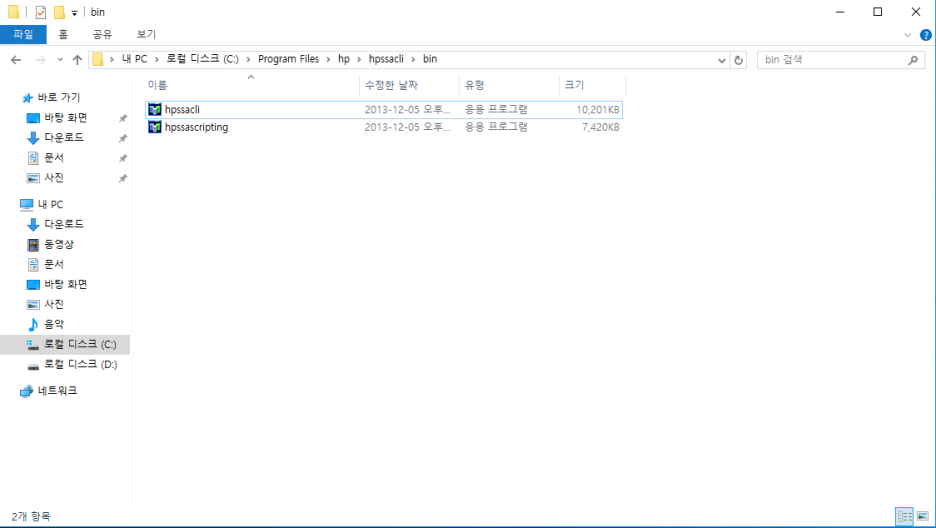Viewport: 936px width, 528px height.
Task: Sort files by 유형 column
Action: (x=509, y=85)
